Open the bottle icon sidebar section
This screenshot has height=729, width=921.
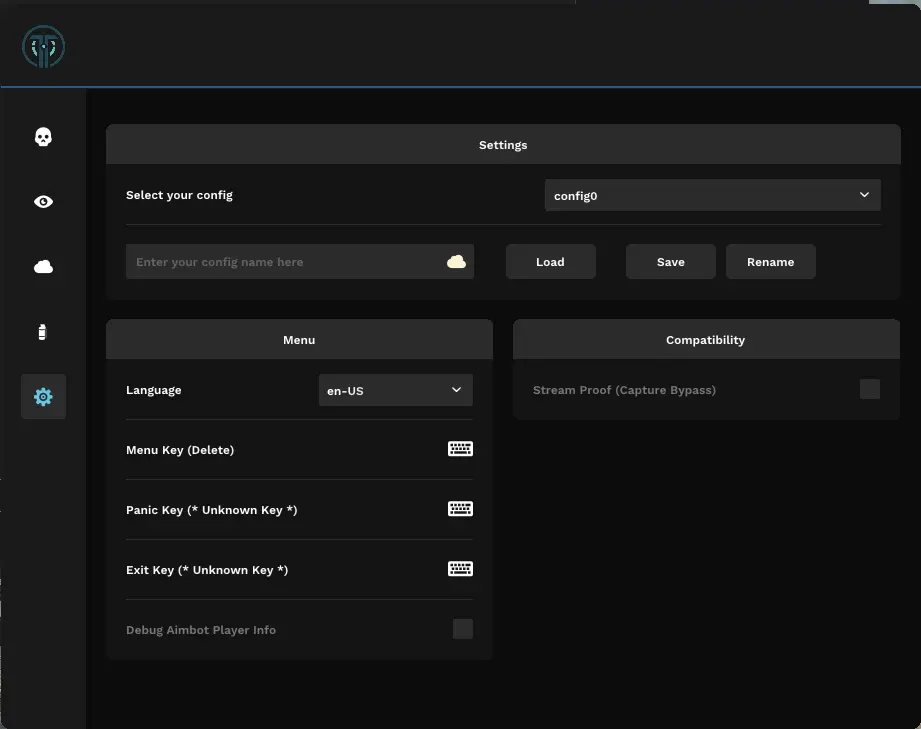click(42, 332)
